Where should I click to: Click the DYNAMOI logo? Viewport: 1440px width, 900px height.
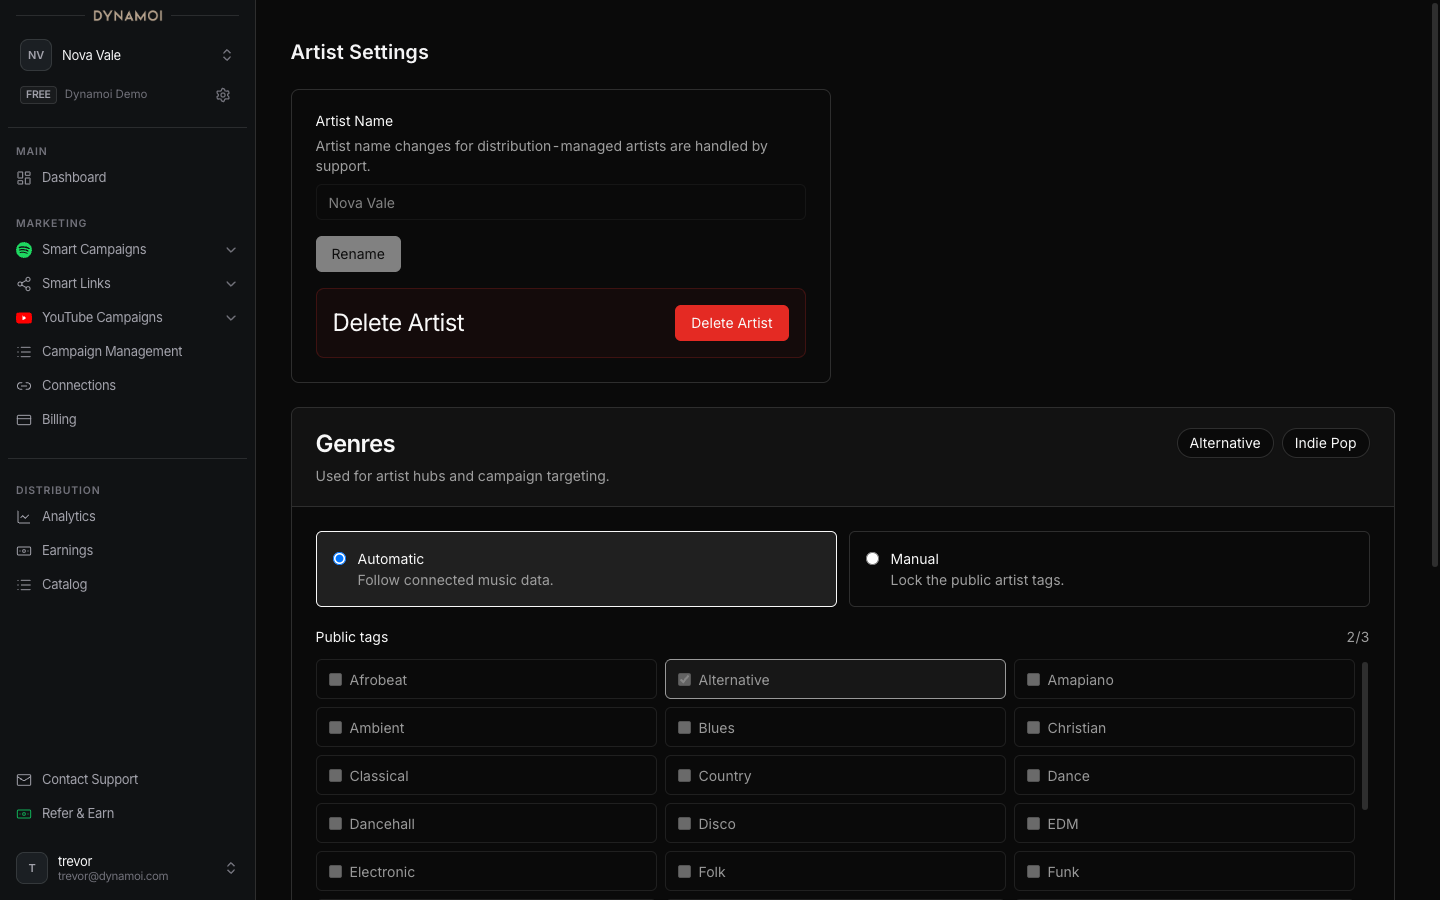(128, 16)
